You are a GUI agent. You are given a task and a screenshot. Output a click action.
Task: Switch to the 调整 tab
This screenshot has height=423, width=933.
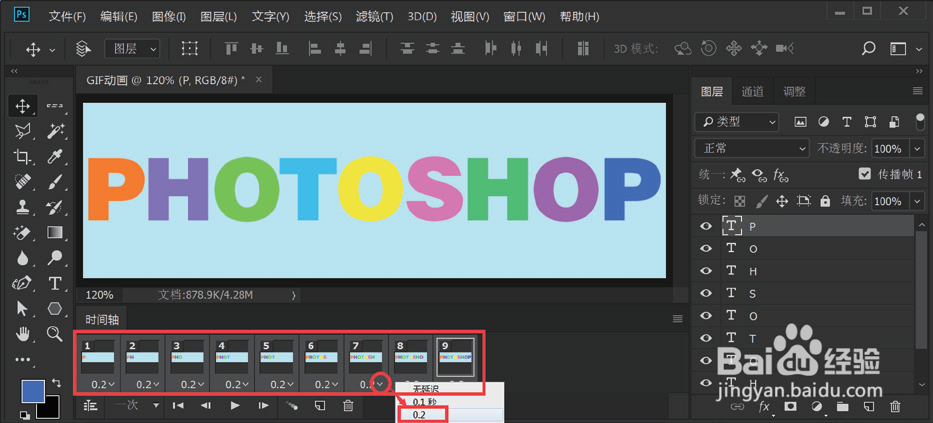tap(794, 92)
